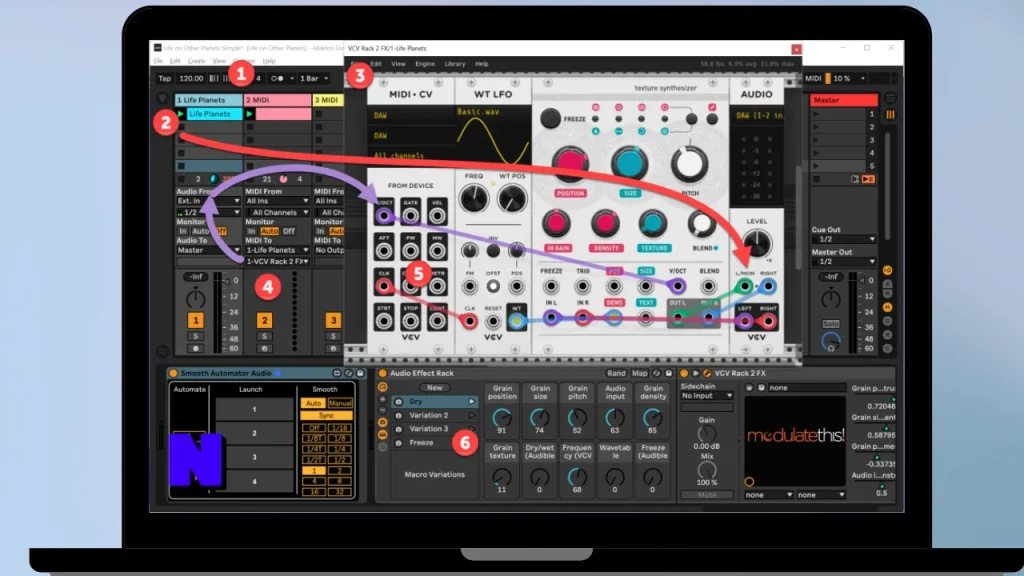Open the Master Out dropdown

pos(843,261)
